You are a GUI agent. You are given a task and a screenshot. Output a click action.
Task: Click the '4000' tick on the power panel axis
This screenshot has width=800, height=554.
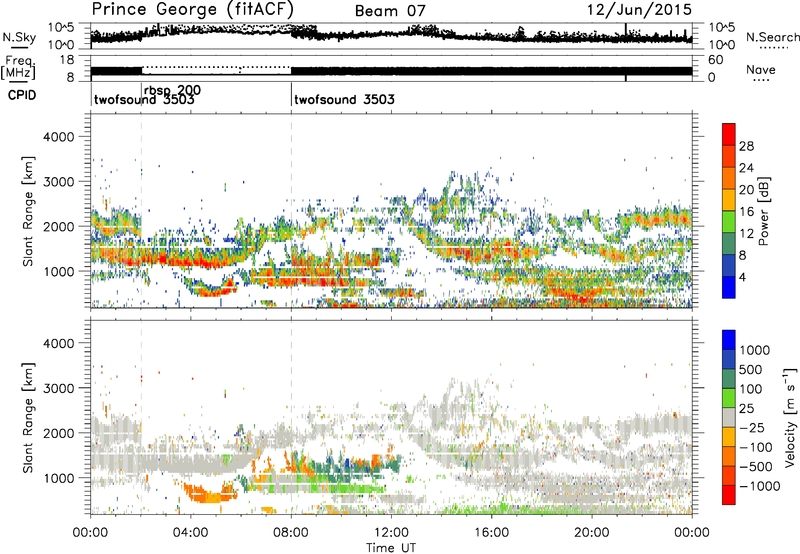[x=58, y=137]
